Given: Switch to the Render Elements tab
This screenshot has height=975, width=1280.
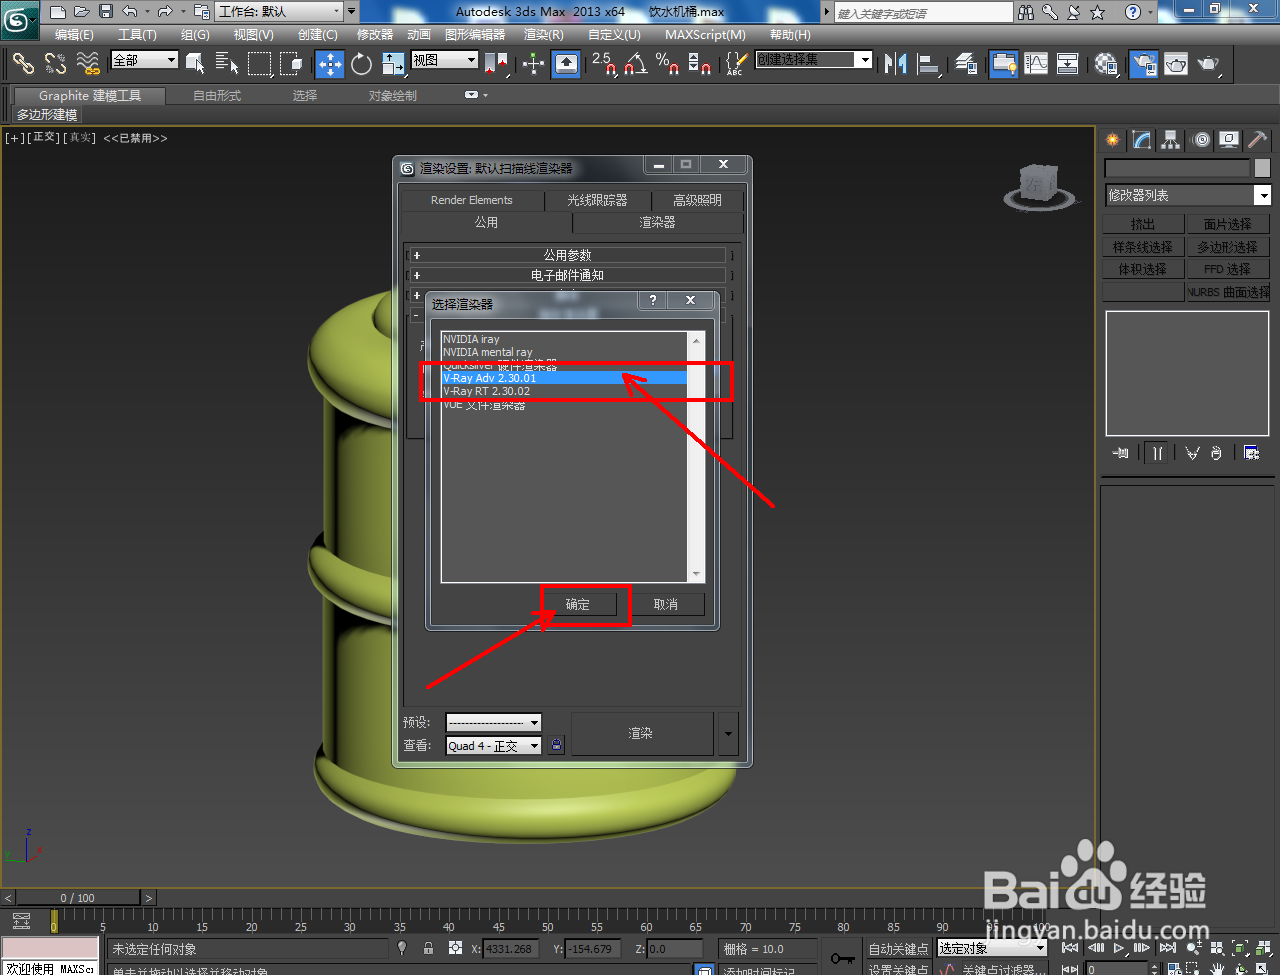Looking at the screenshot, I should point(472,200).
